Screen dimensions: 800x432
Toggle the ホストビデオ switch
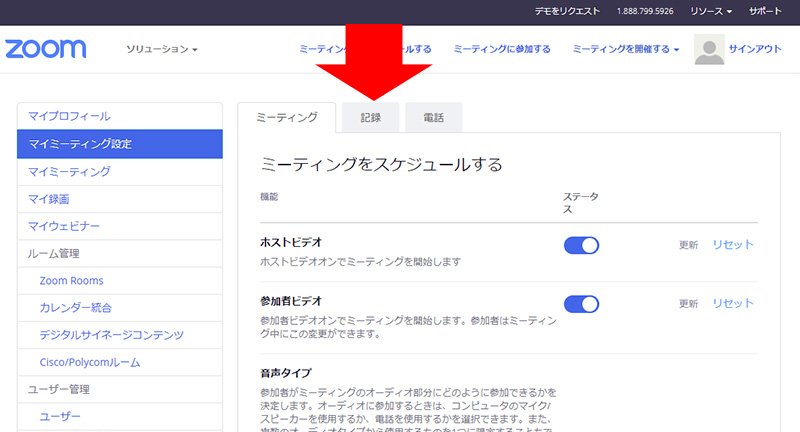(581, 245)
